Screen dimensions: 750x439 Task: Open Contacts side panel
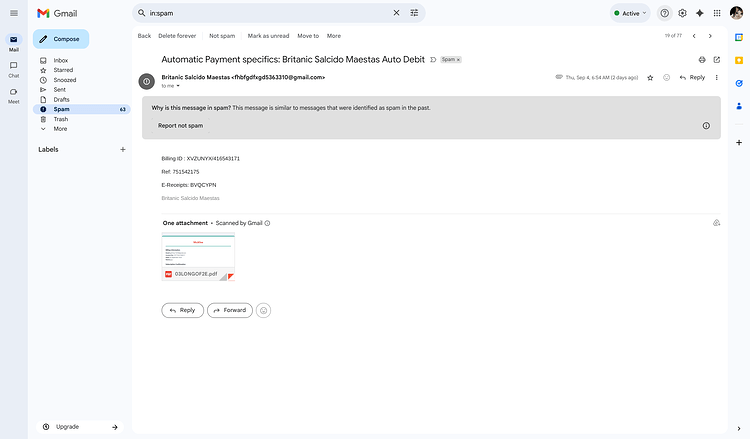(739, 106)
